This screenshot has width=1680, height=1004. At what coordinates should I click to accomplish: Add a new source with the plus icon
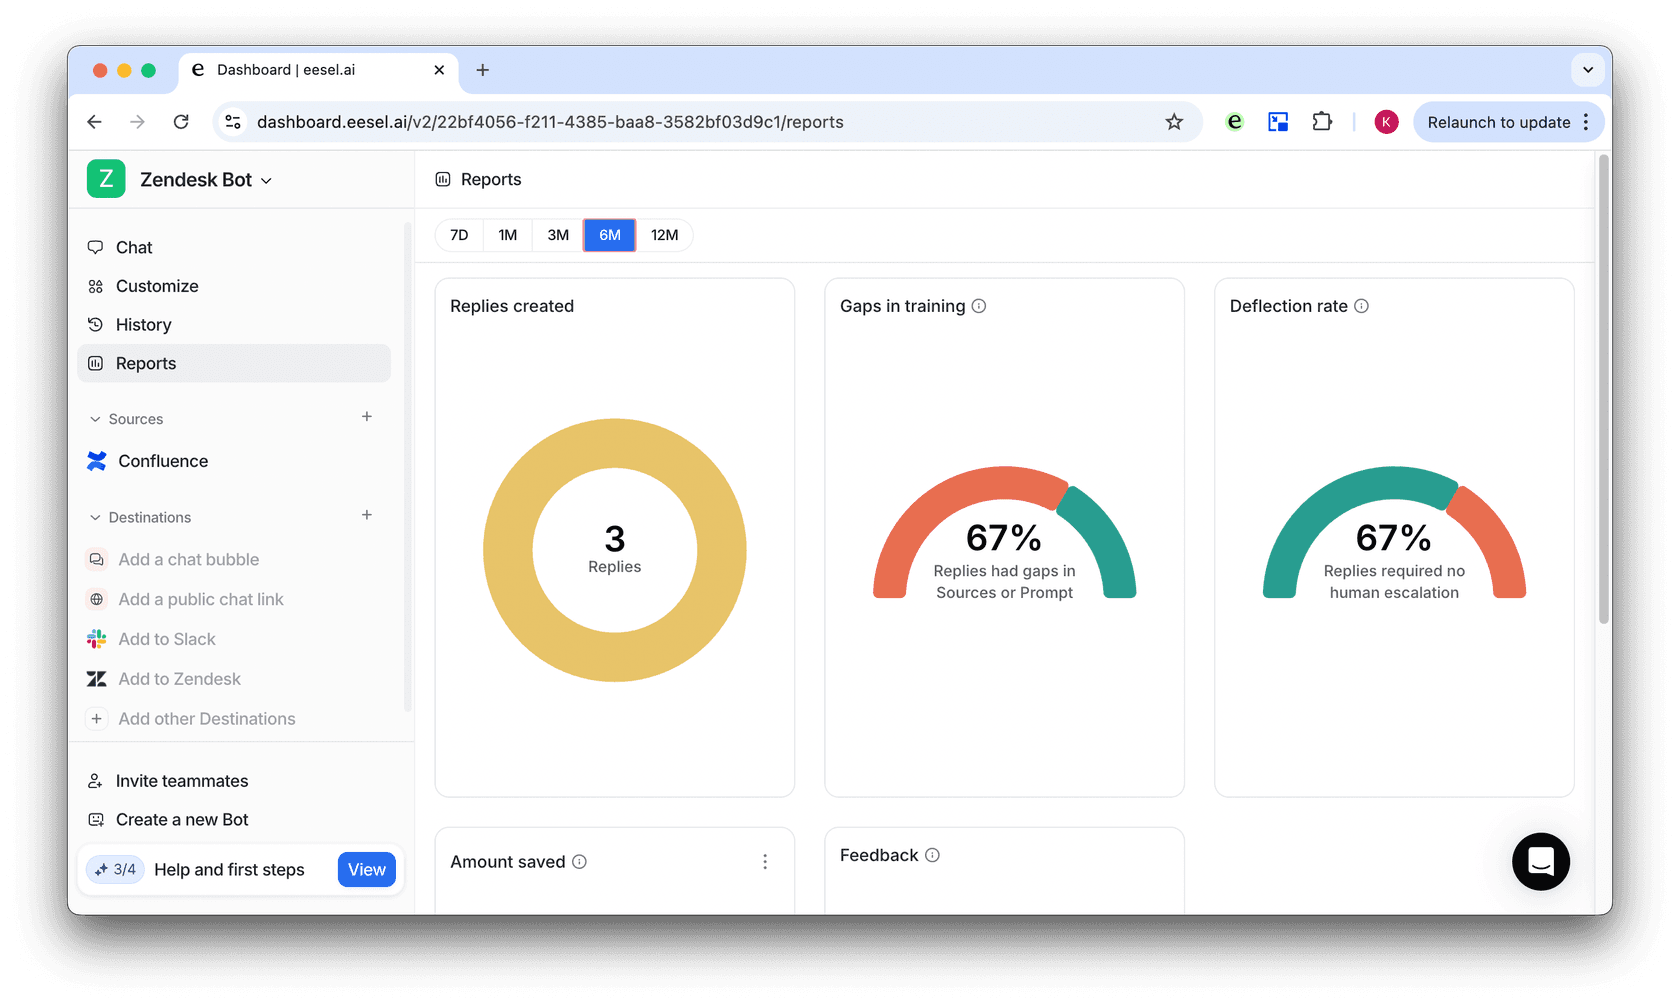(367, 417)
